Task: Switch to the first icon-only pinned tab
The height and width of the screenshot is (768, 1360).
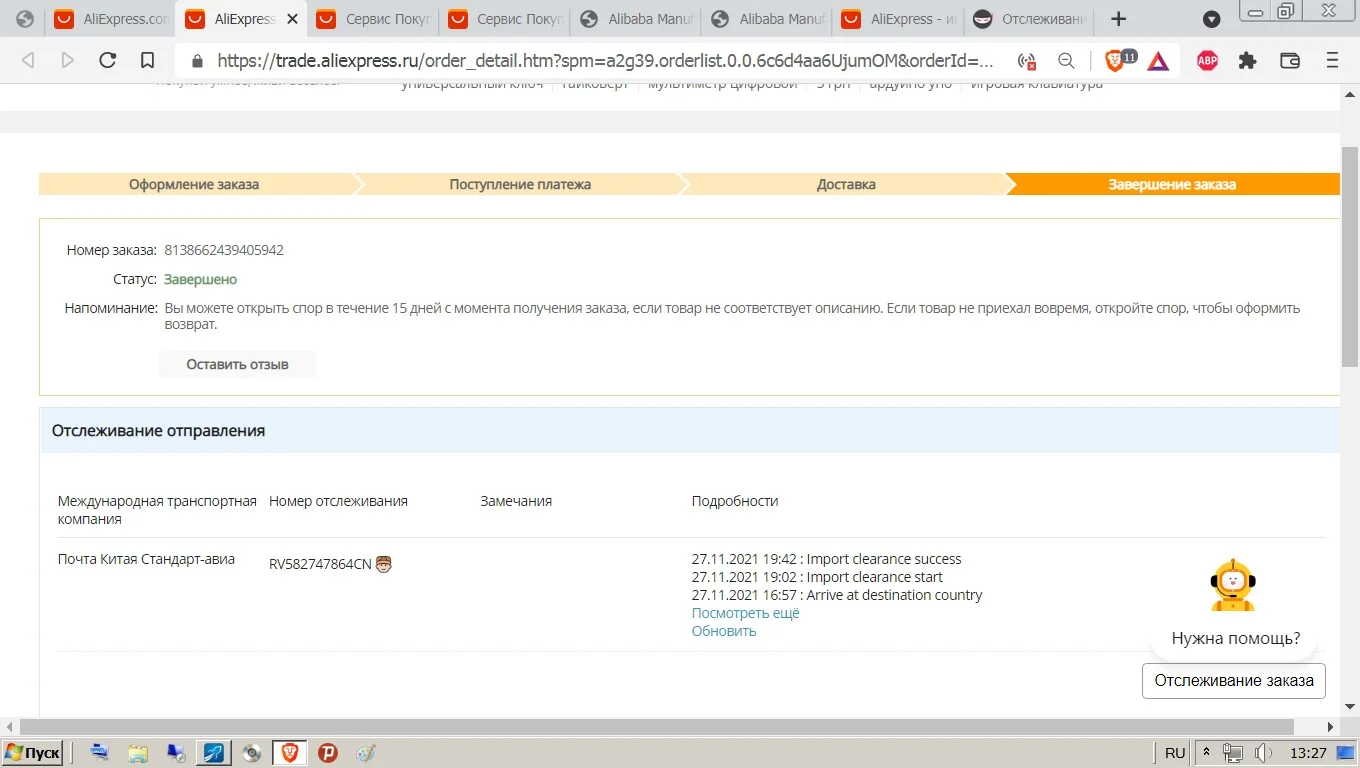Action: [x=25, y=19]
